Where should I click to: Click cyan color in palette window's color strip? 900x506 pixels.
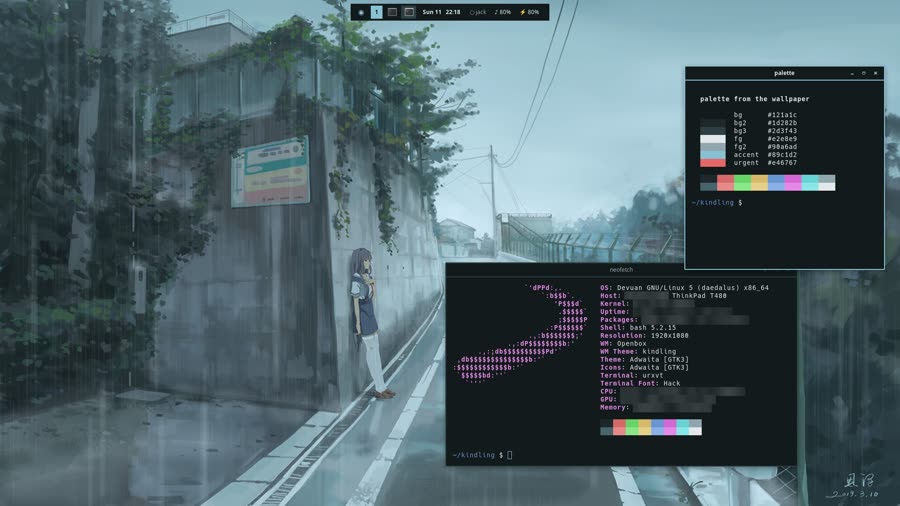click(810, 183)
